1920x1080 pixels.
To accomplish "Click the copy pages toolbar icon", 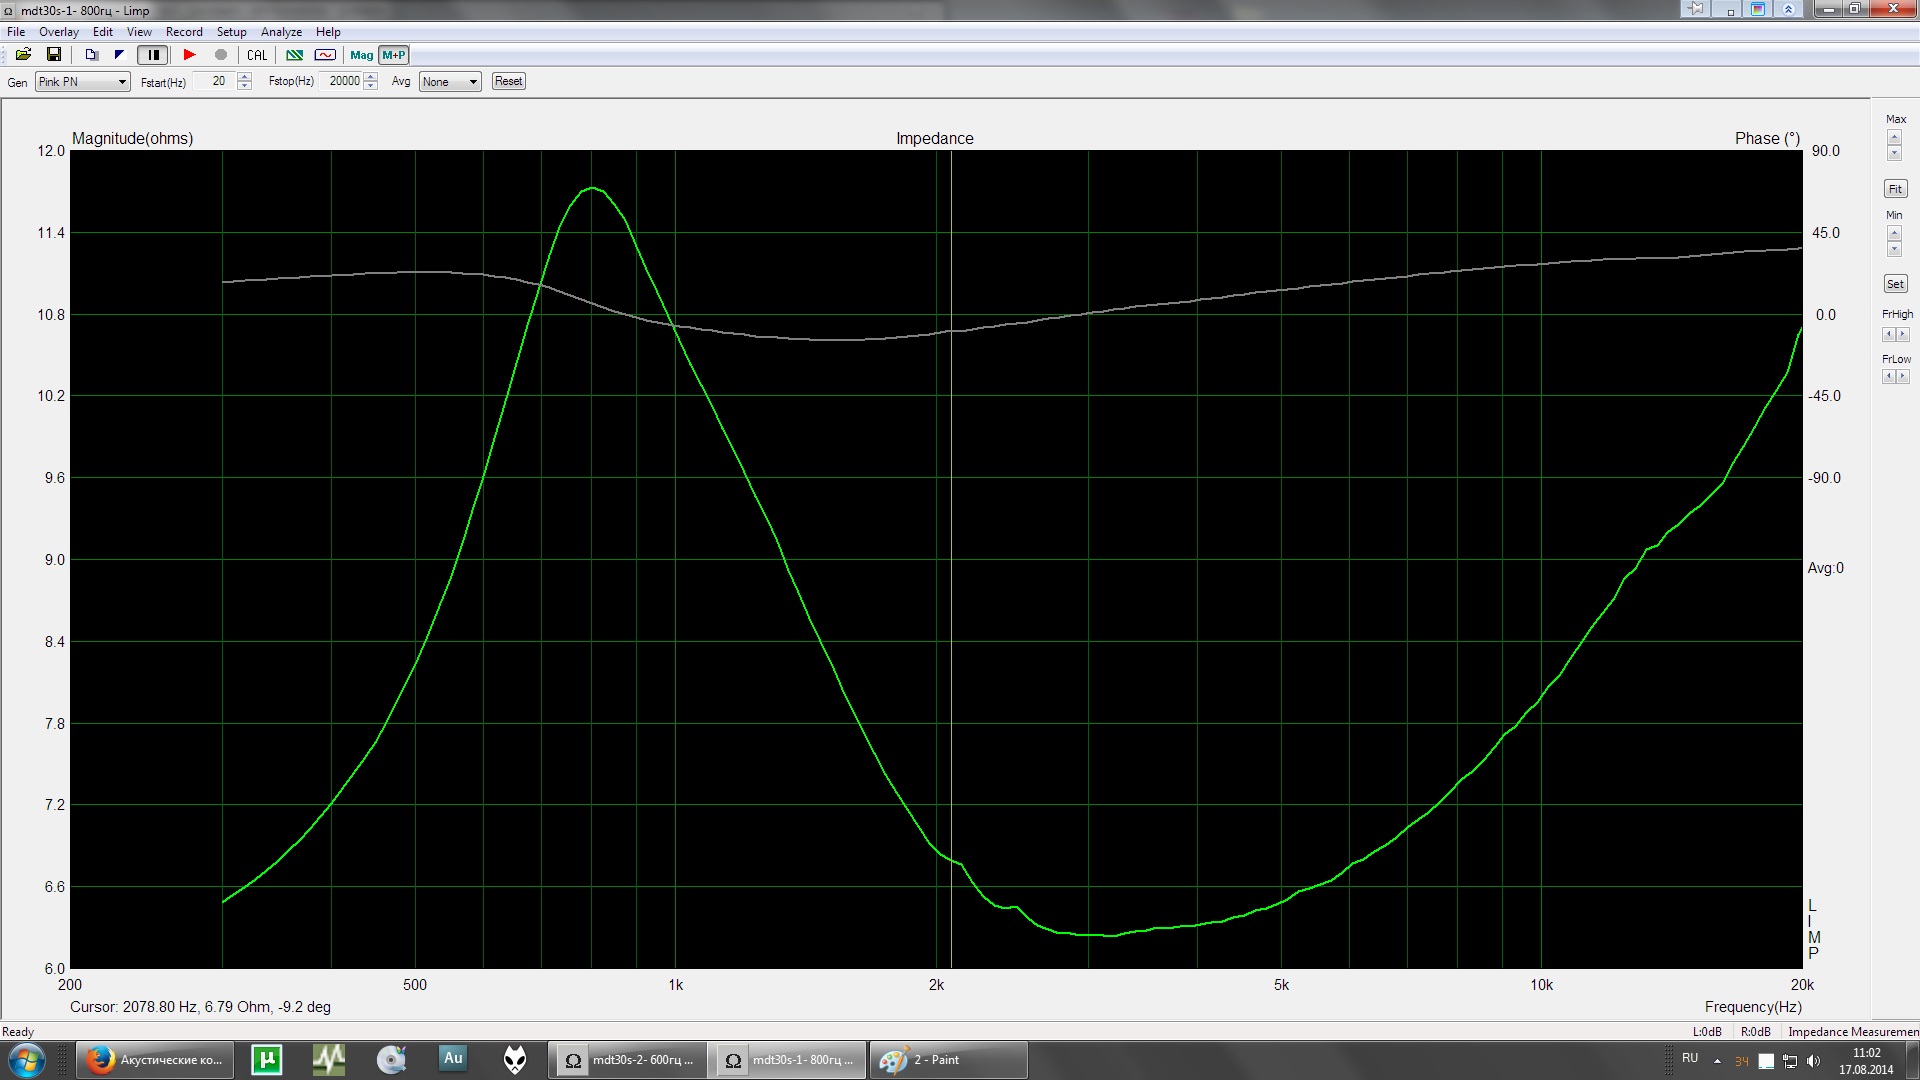I will (x=91, y=55).
